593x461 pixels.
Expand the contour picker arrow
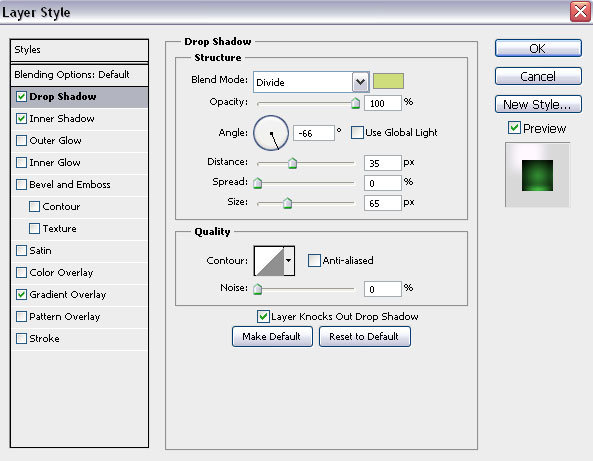click(x=289, y=261)
